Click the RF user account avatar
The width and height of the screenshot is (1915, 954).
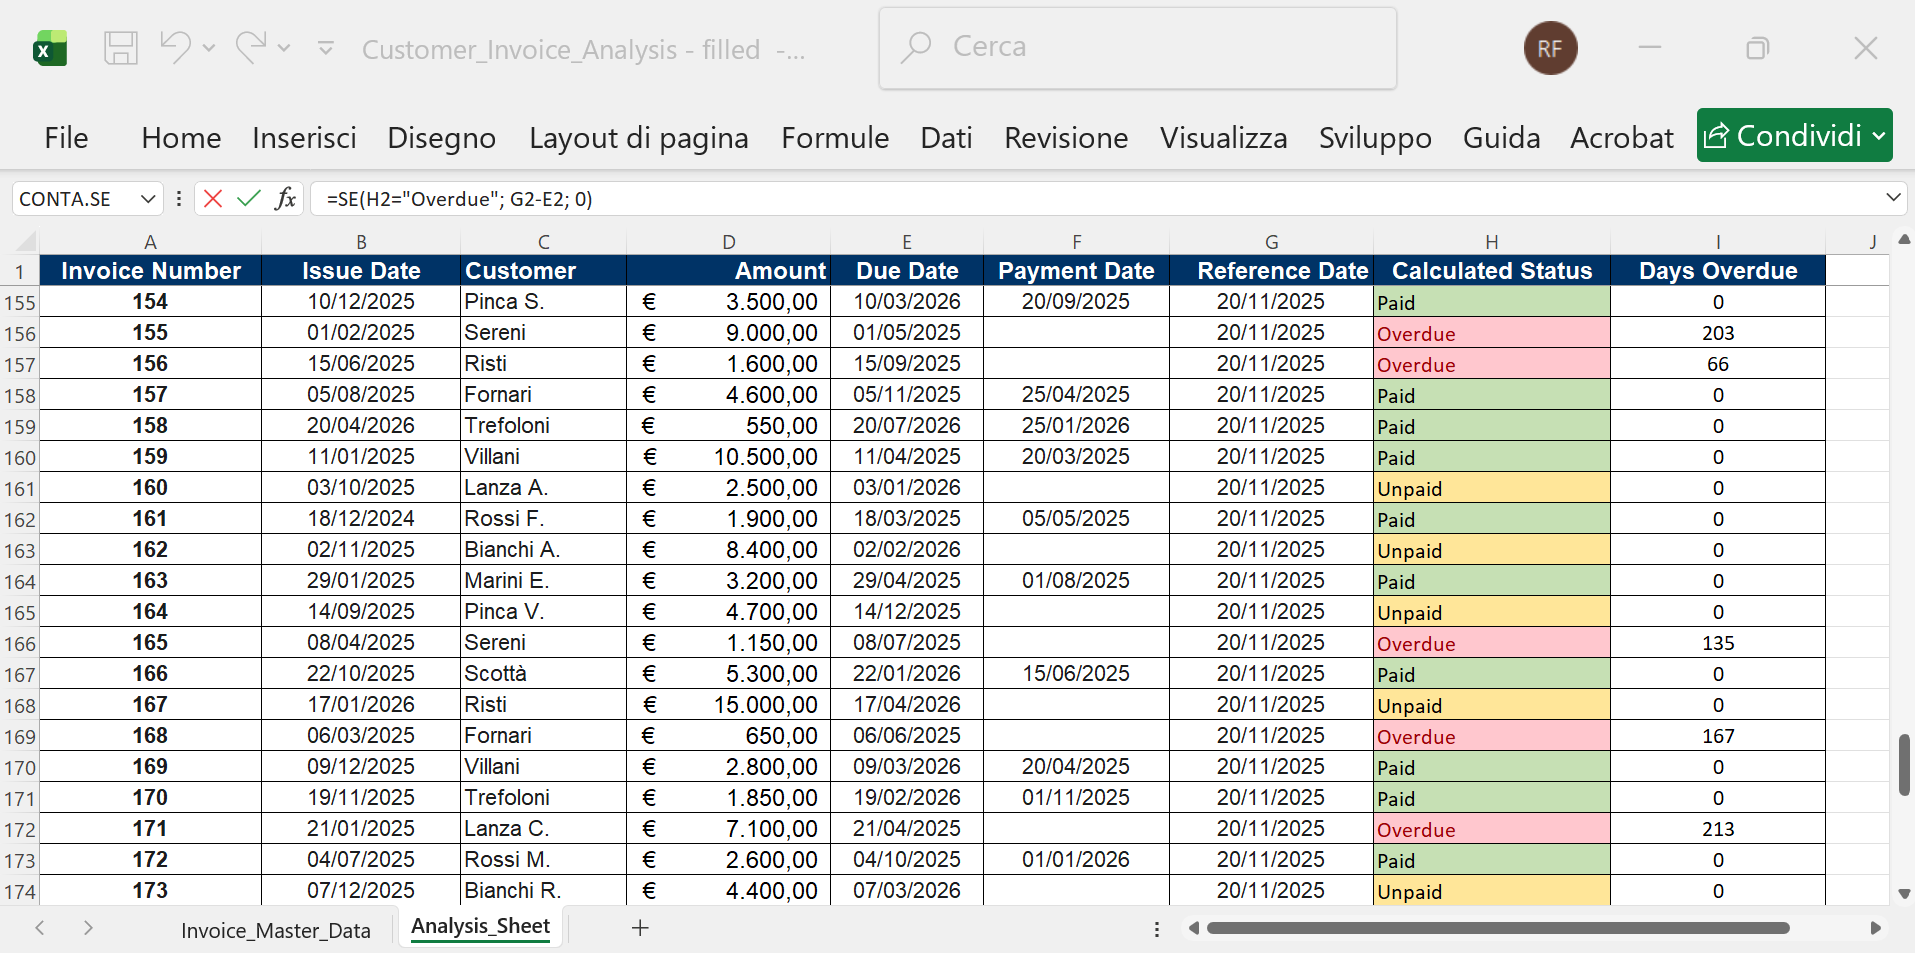1549,47
